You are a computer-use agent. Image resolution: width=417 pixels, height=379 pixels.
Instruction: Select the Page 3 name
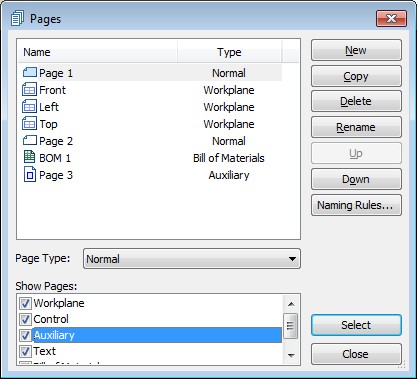[x=56, y=175]
